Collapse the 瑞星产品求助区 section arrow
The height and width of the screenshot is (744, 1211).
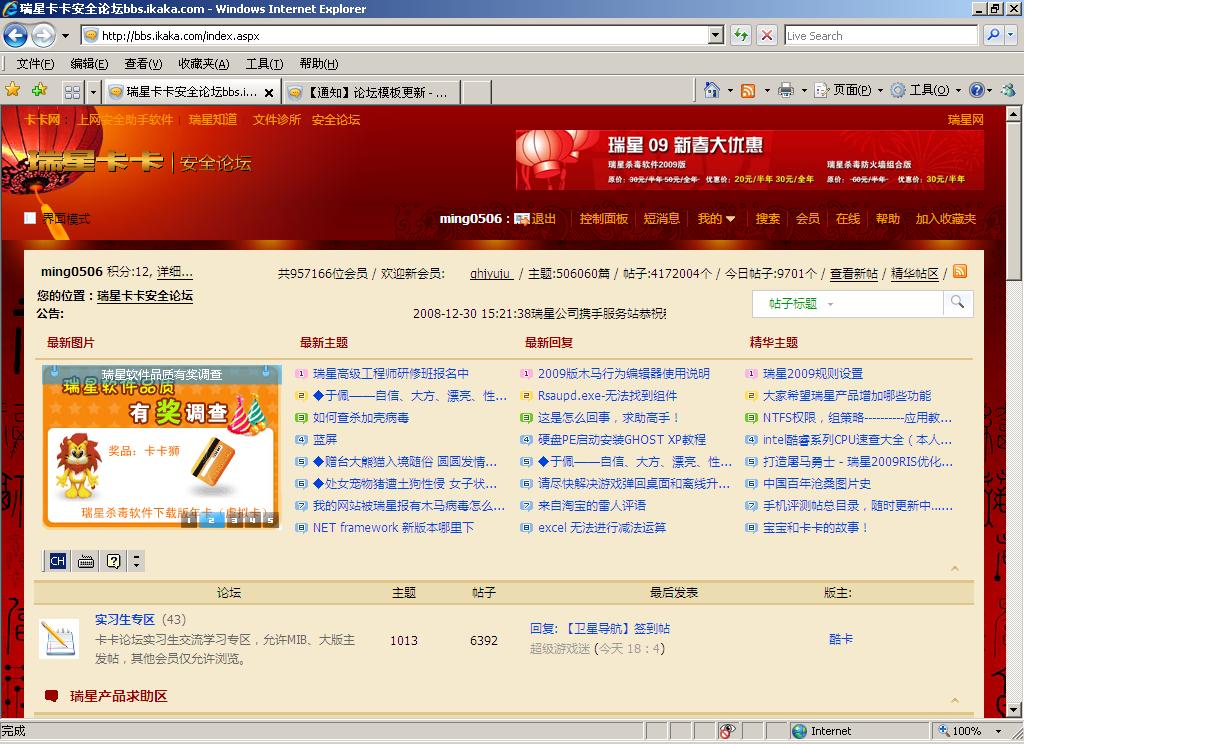point(954,700)
